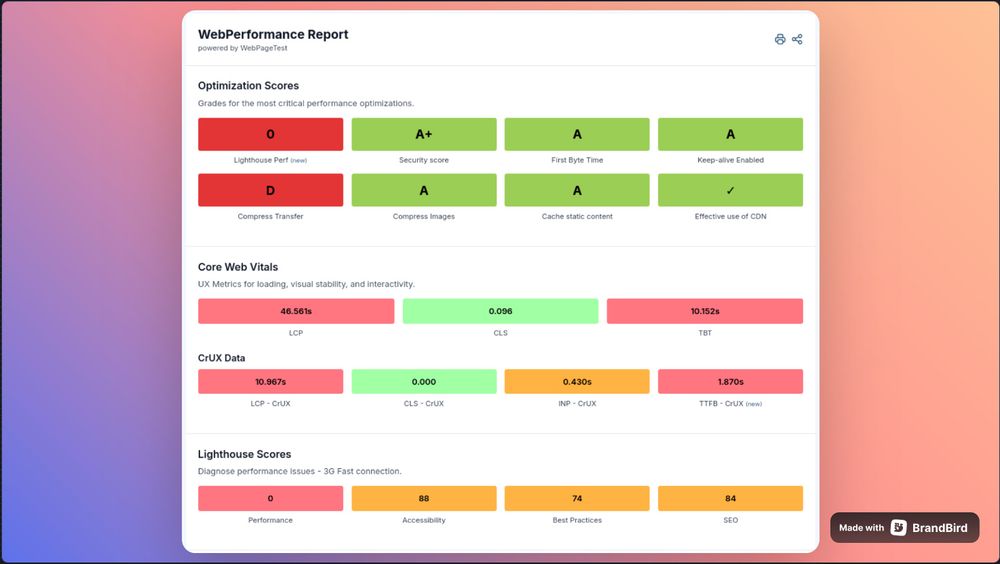Click the TBT value 10.152s
The width and height of the screenshot is (1000, 564).
pos(705,311)
